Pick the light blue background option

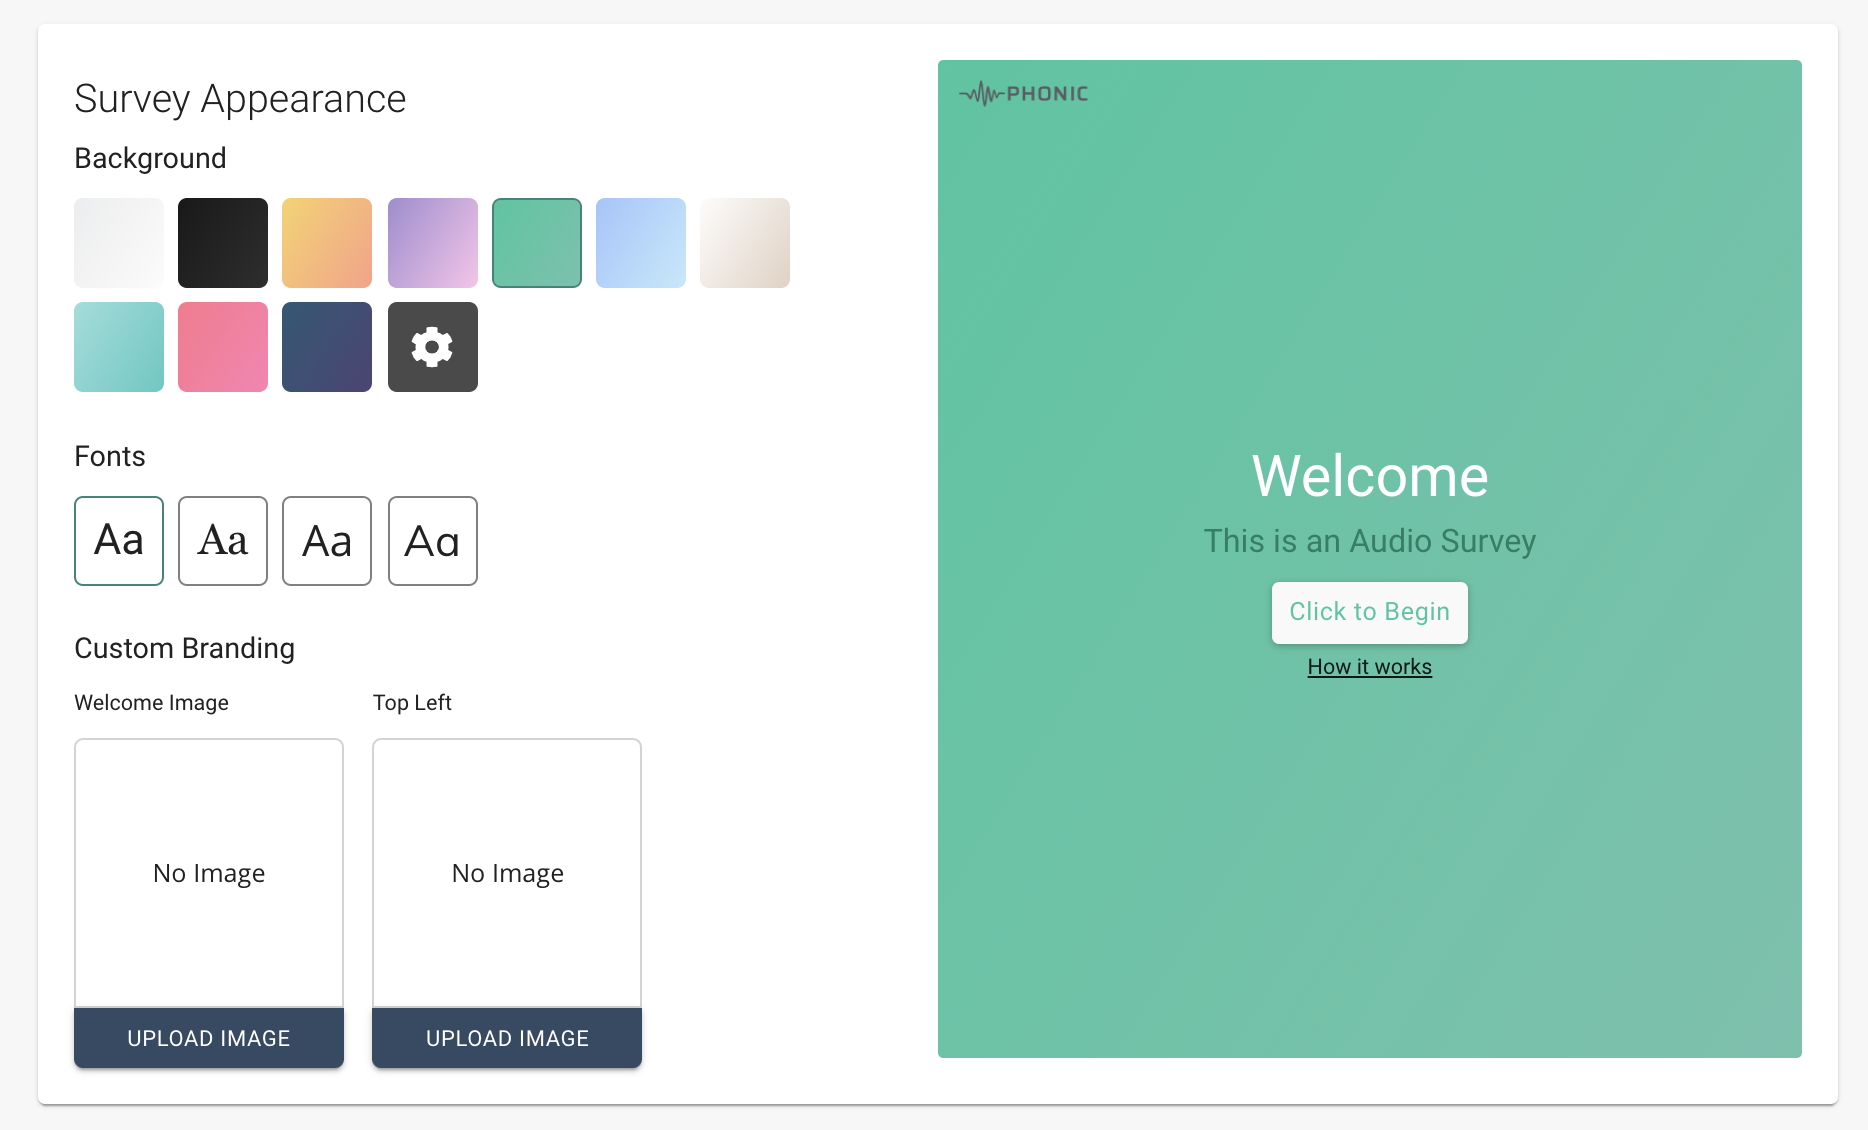click(640, 242)
